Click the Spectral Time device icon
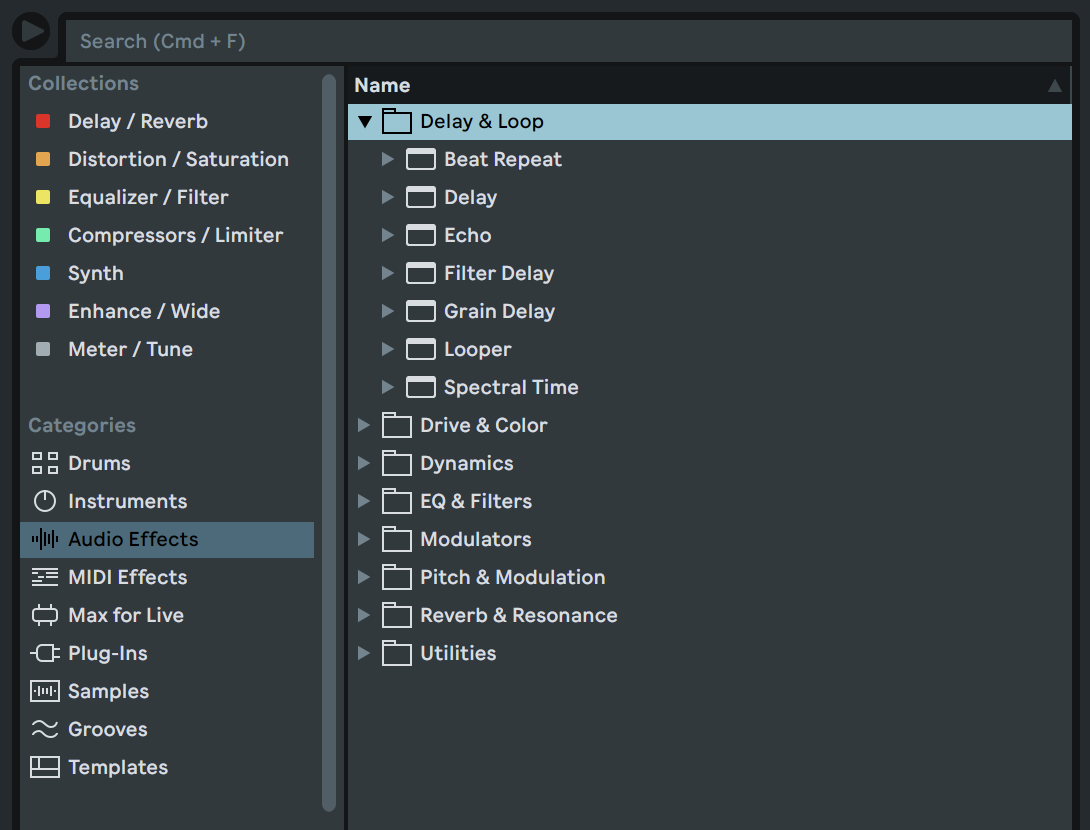The width and height of the screenshot is (1090, 830). point(421,387)
